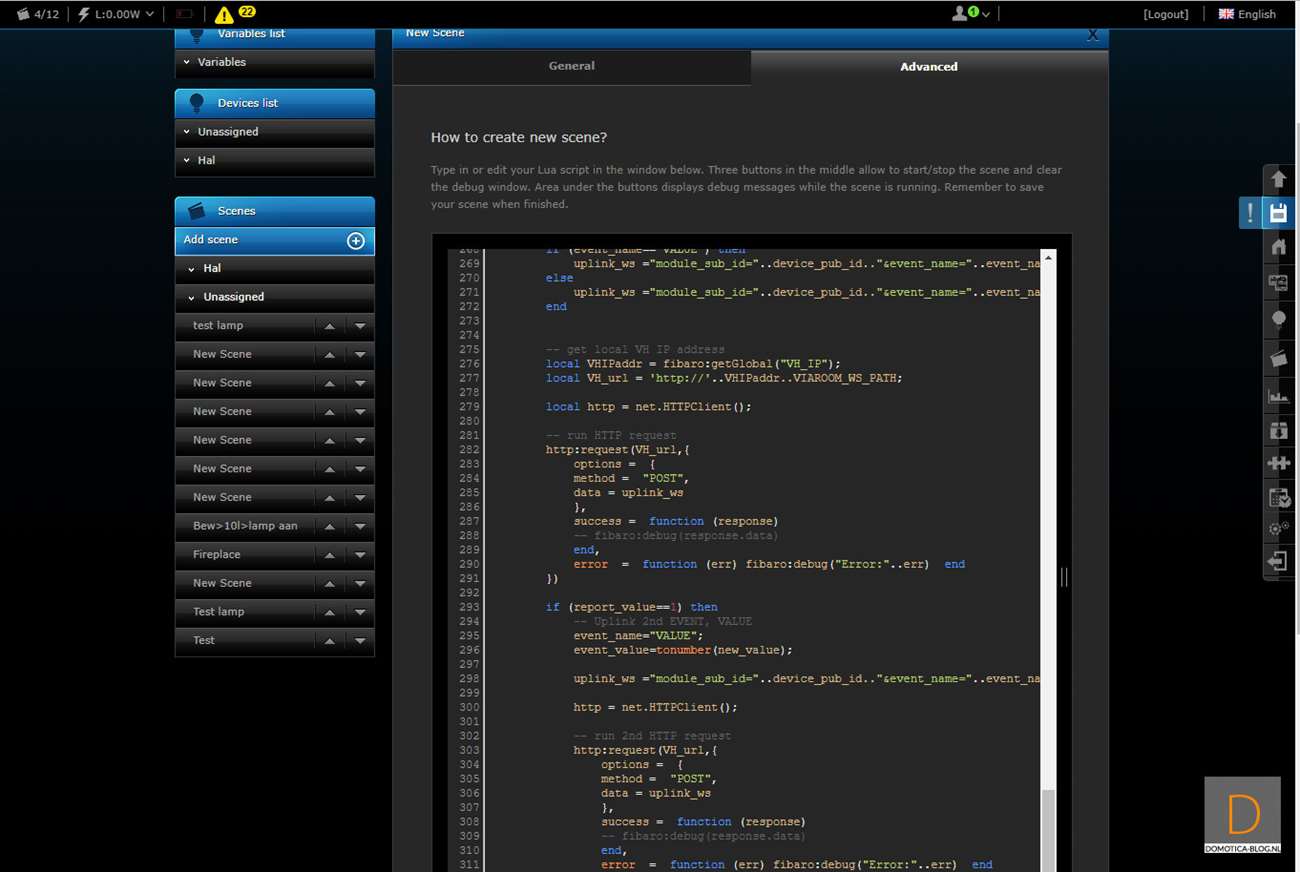1300x872 pixels.
Task: Move the test lamp scene down
Action: pos(360,326)
